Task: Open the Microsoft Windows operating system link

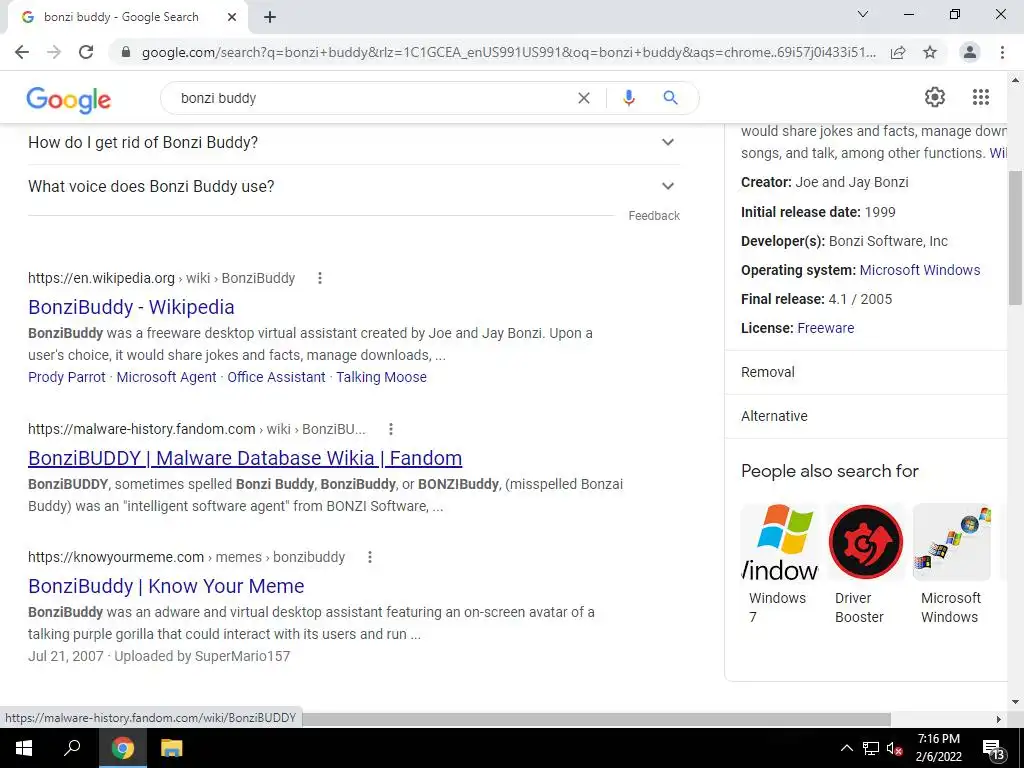Action: pos(920,270)
